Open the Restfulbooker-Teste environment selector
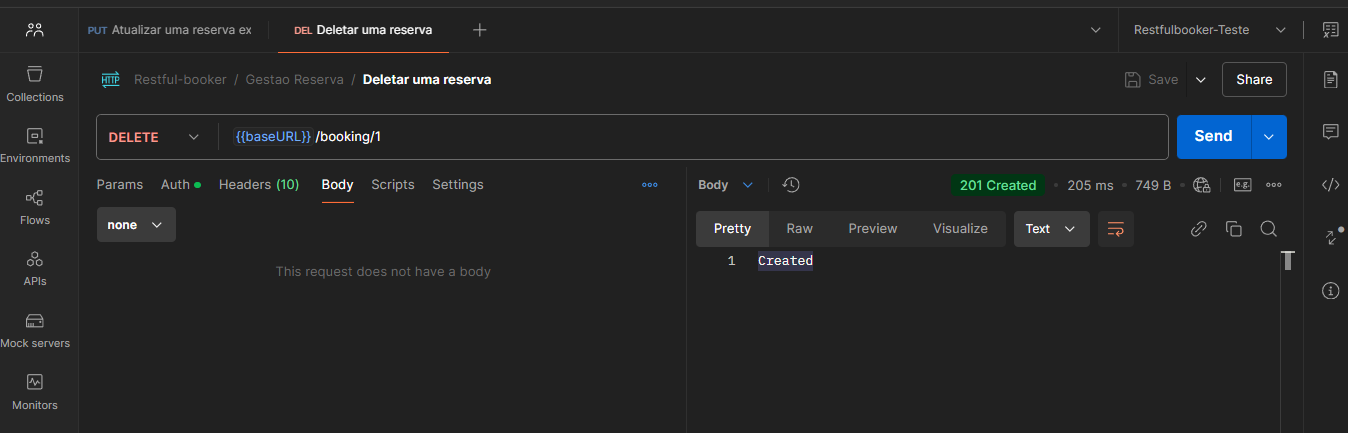The image size is (1348, 433). (1209, 30)
